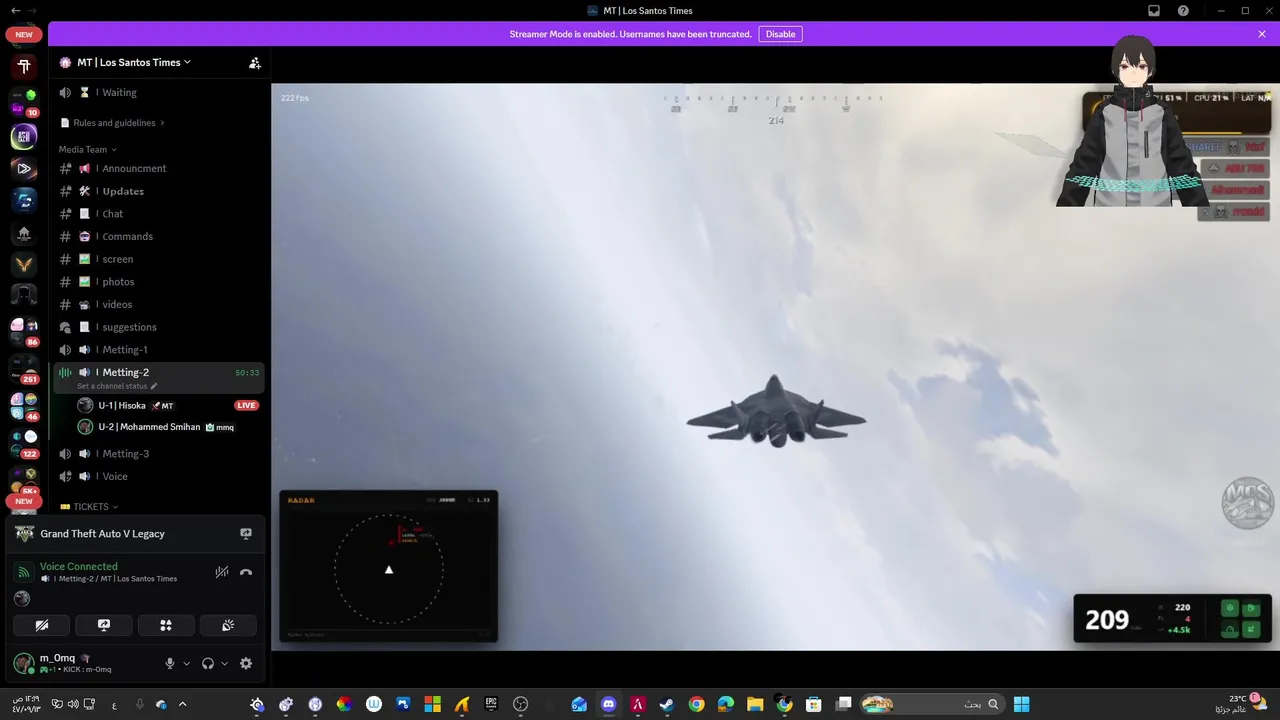Viewport: 1280px width, 720px height.
Task: Show hidden system tray icons
Action: point(182,704)
